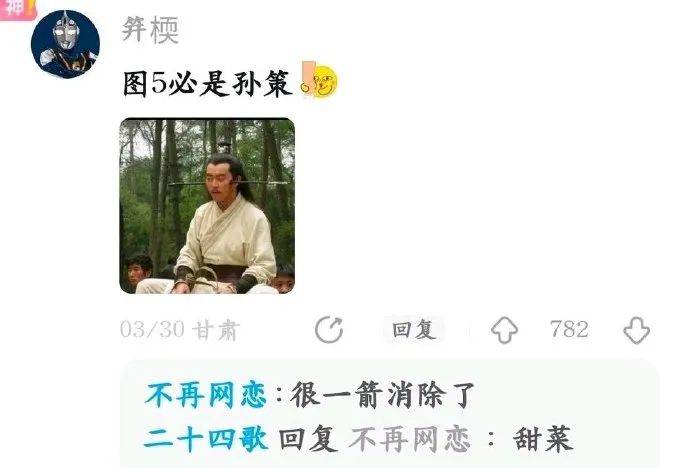Click the 03/30 甘肃 timestamp
The width and height of the screenshot is (690, 468).
tap(180, 330)
